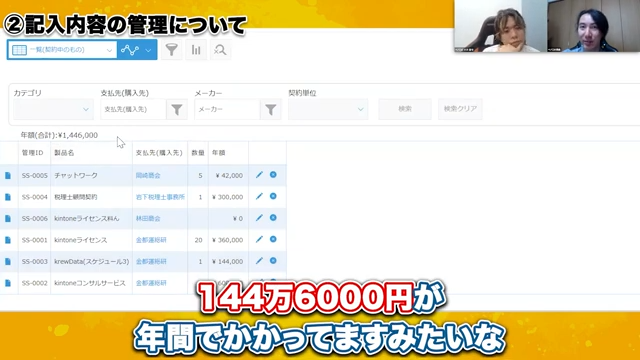The width and height of the screenshot is (640, 360).
Task: Click the ¥ 42,000 amount cell
Action: (x=229, y=176)
